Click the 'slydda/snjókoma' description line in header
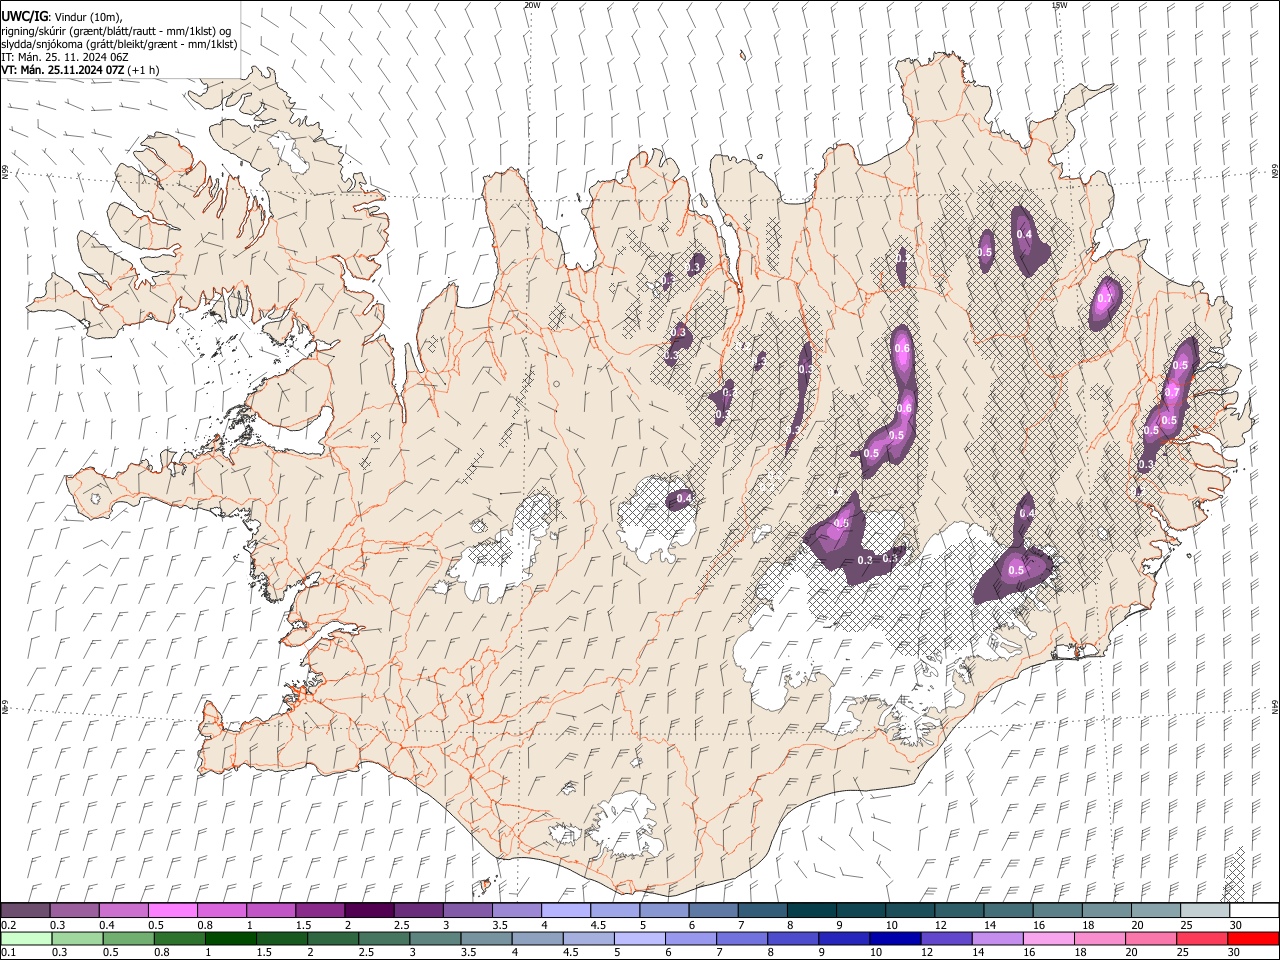 point(119,44)
